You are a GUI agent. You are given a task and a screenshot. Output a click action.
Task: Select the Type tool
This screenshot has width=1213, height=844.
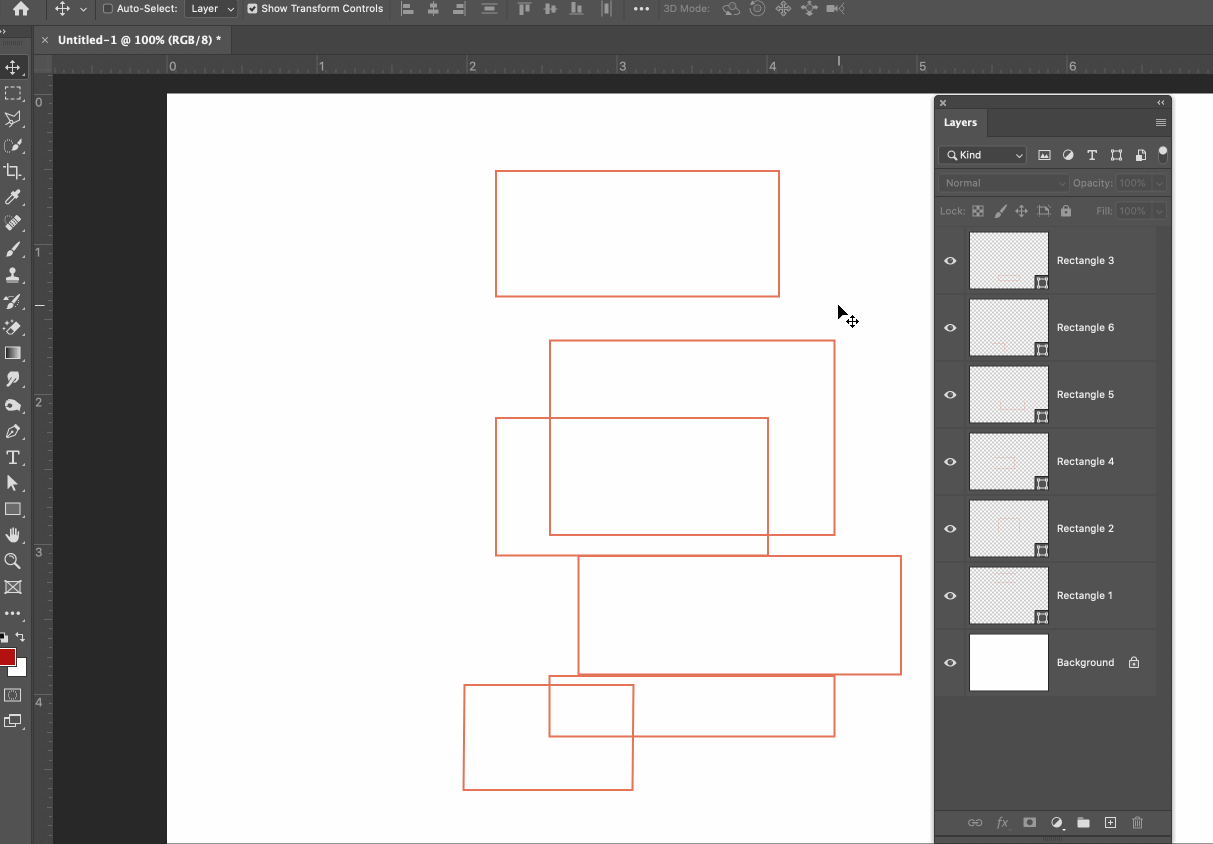(13, 457)
